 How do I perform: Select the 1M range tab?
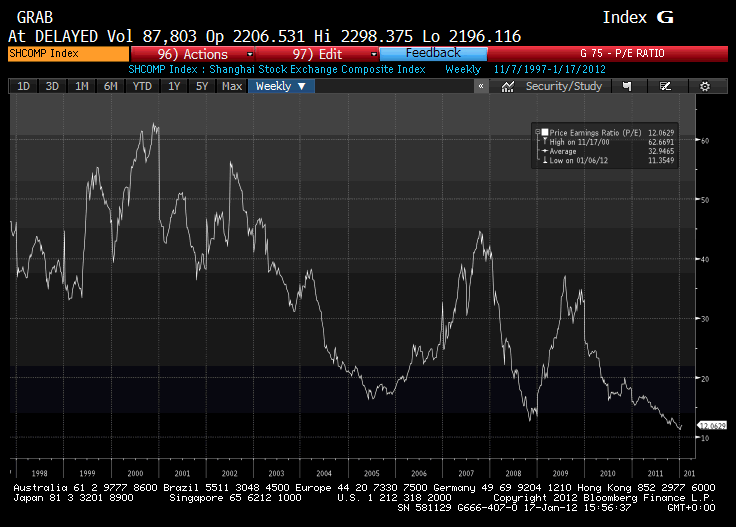pyautogui.click(x=82, y=86)
